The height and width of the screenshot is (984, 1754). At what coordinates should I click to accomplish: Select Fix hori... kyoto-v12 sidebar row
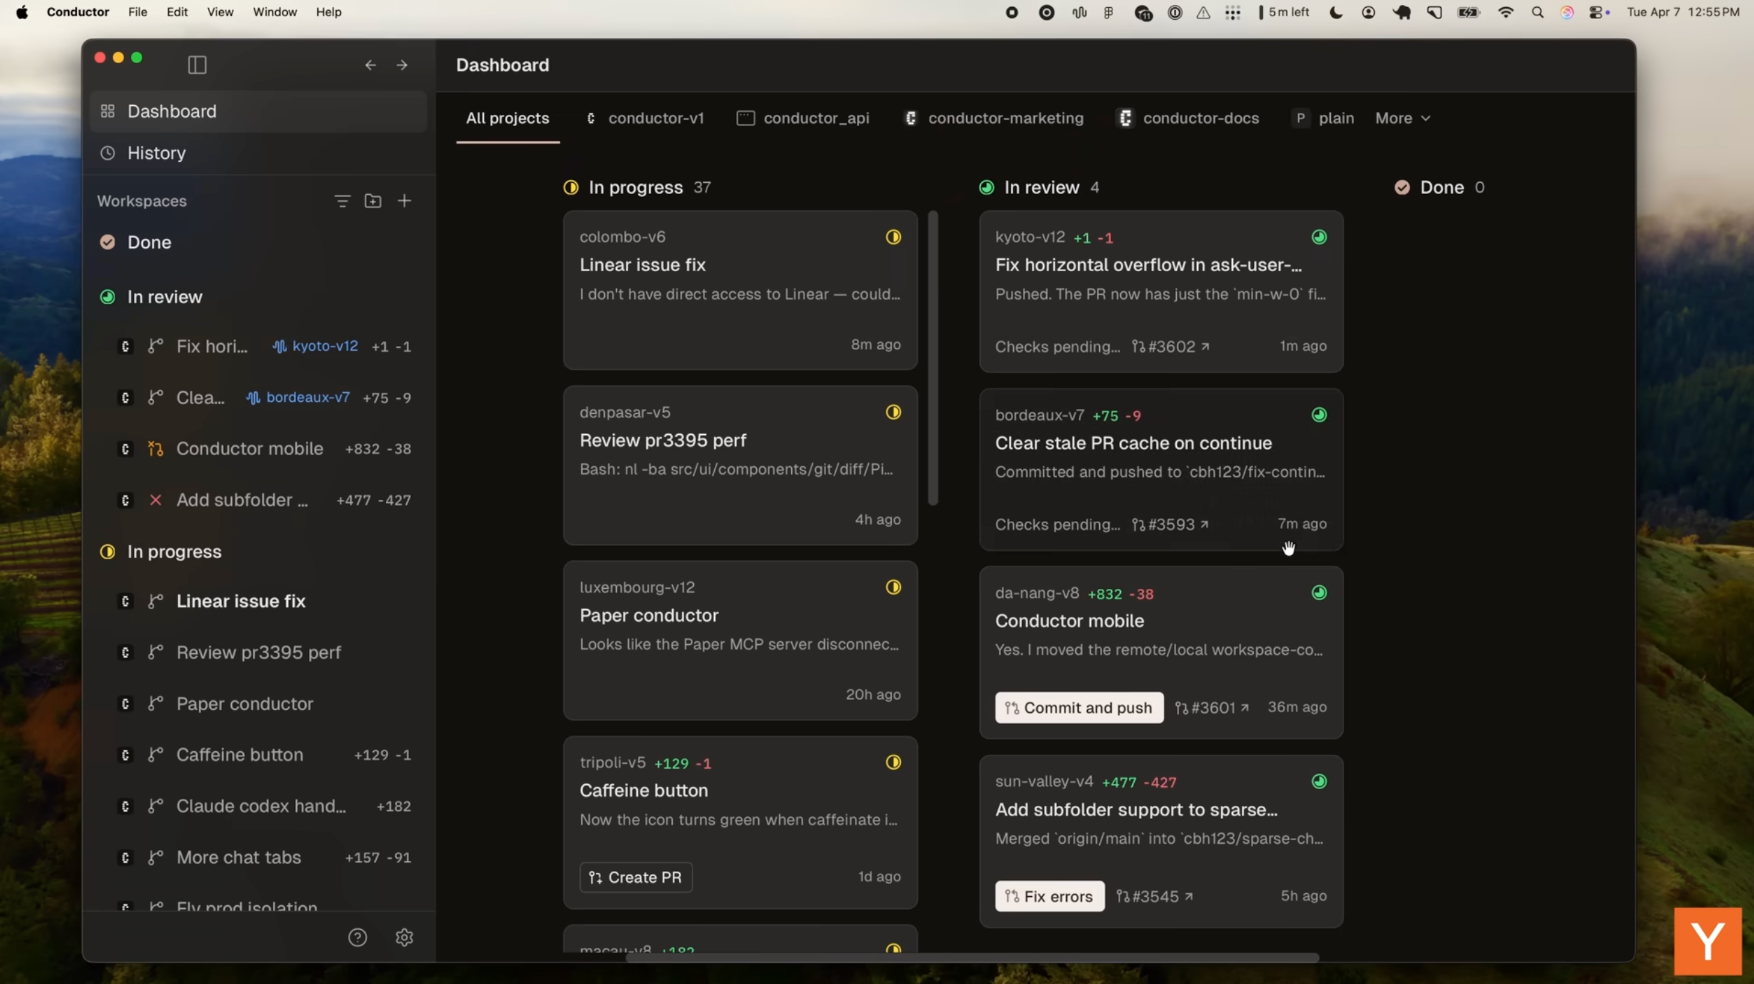(258, 346)
